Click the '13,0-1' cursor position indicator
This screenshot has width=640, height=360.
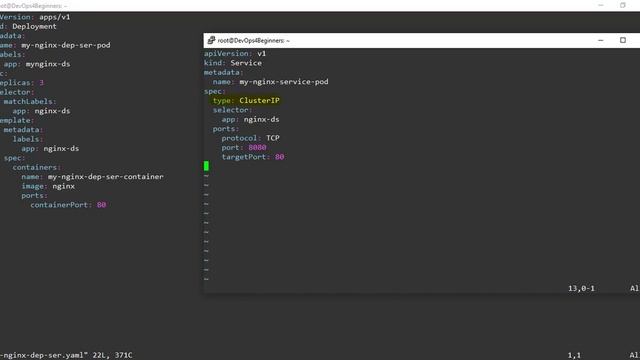(581, 289)
